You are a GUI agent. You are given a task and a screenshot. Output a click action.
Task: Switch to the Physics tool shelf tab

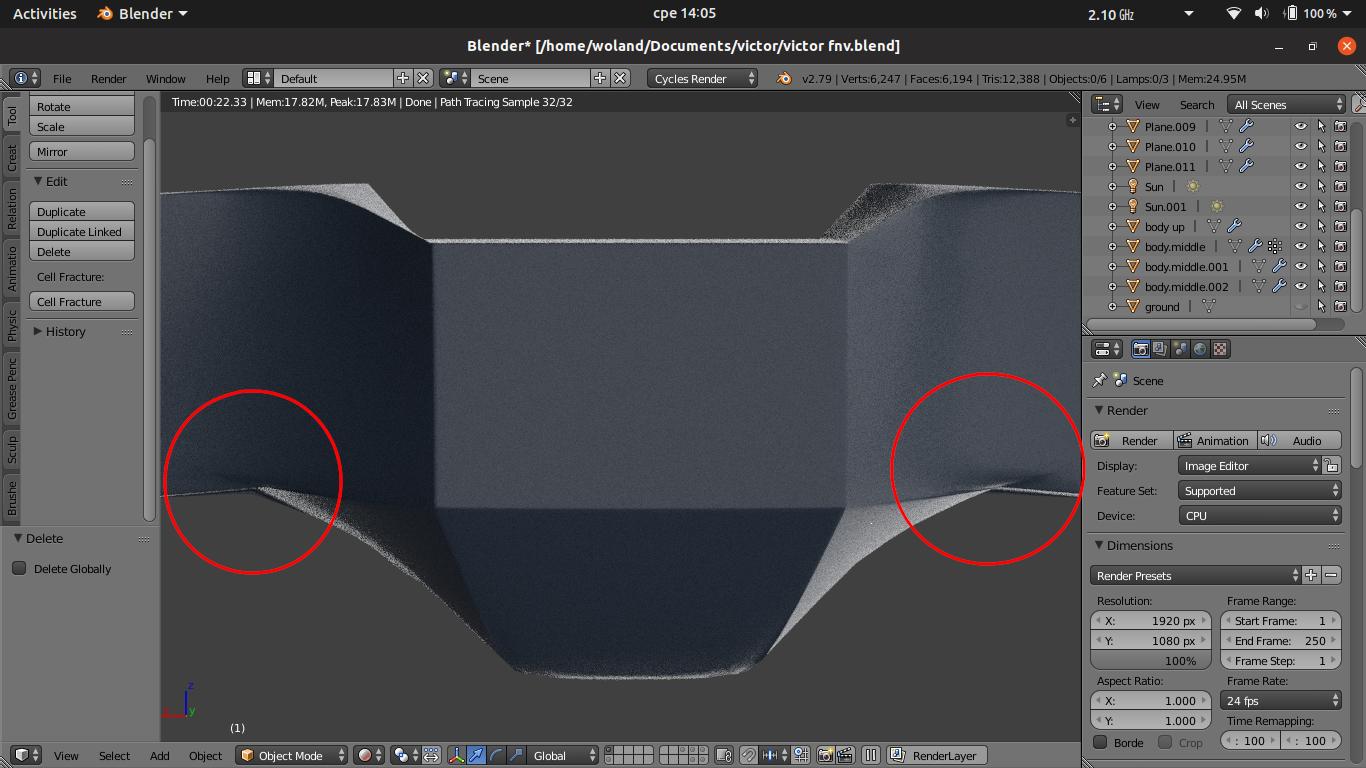[x=12, y=324]
